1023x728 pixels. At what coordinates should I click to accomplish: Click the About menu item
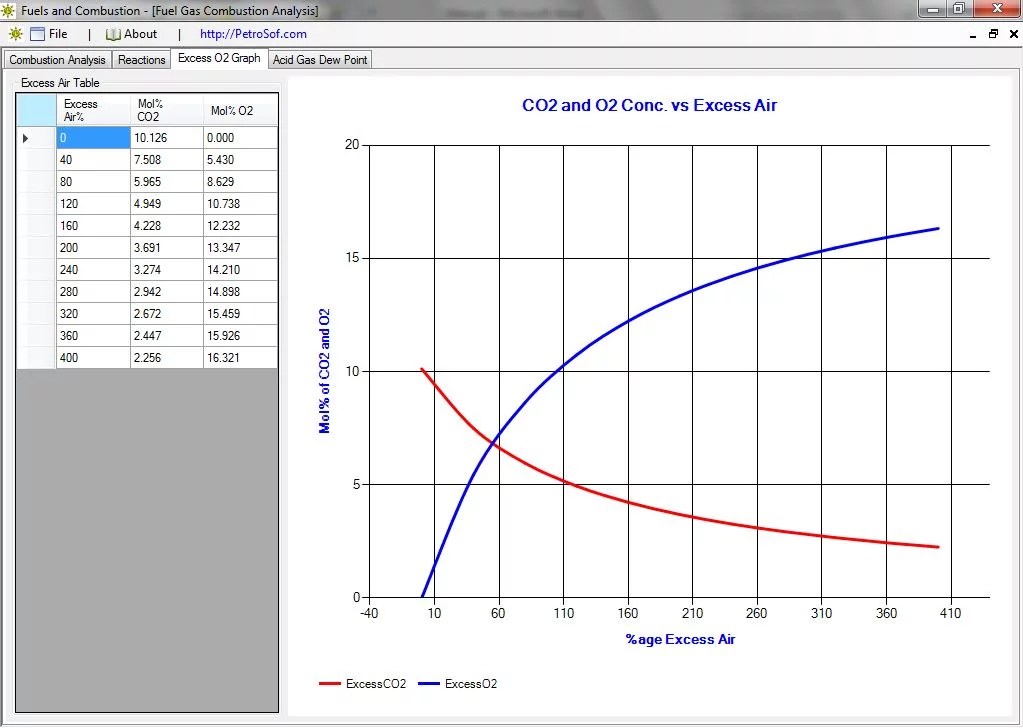point(138,33)
